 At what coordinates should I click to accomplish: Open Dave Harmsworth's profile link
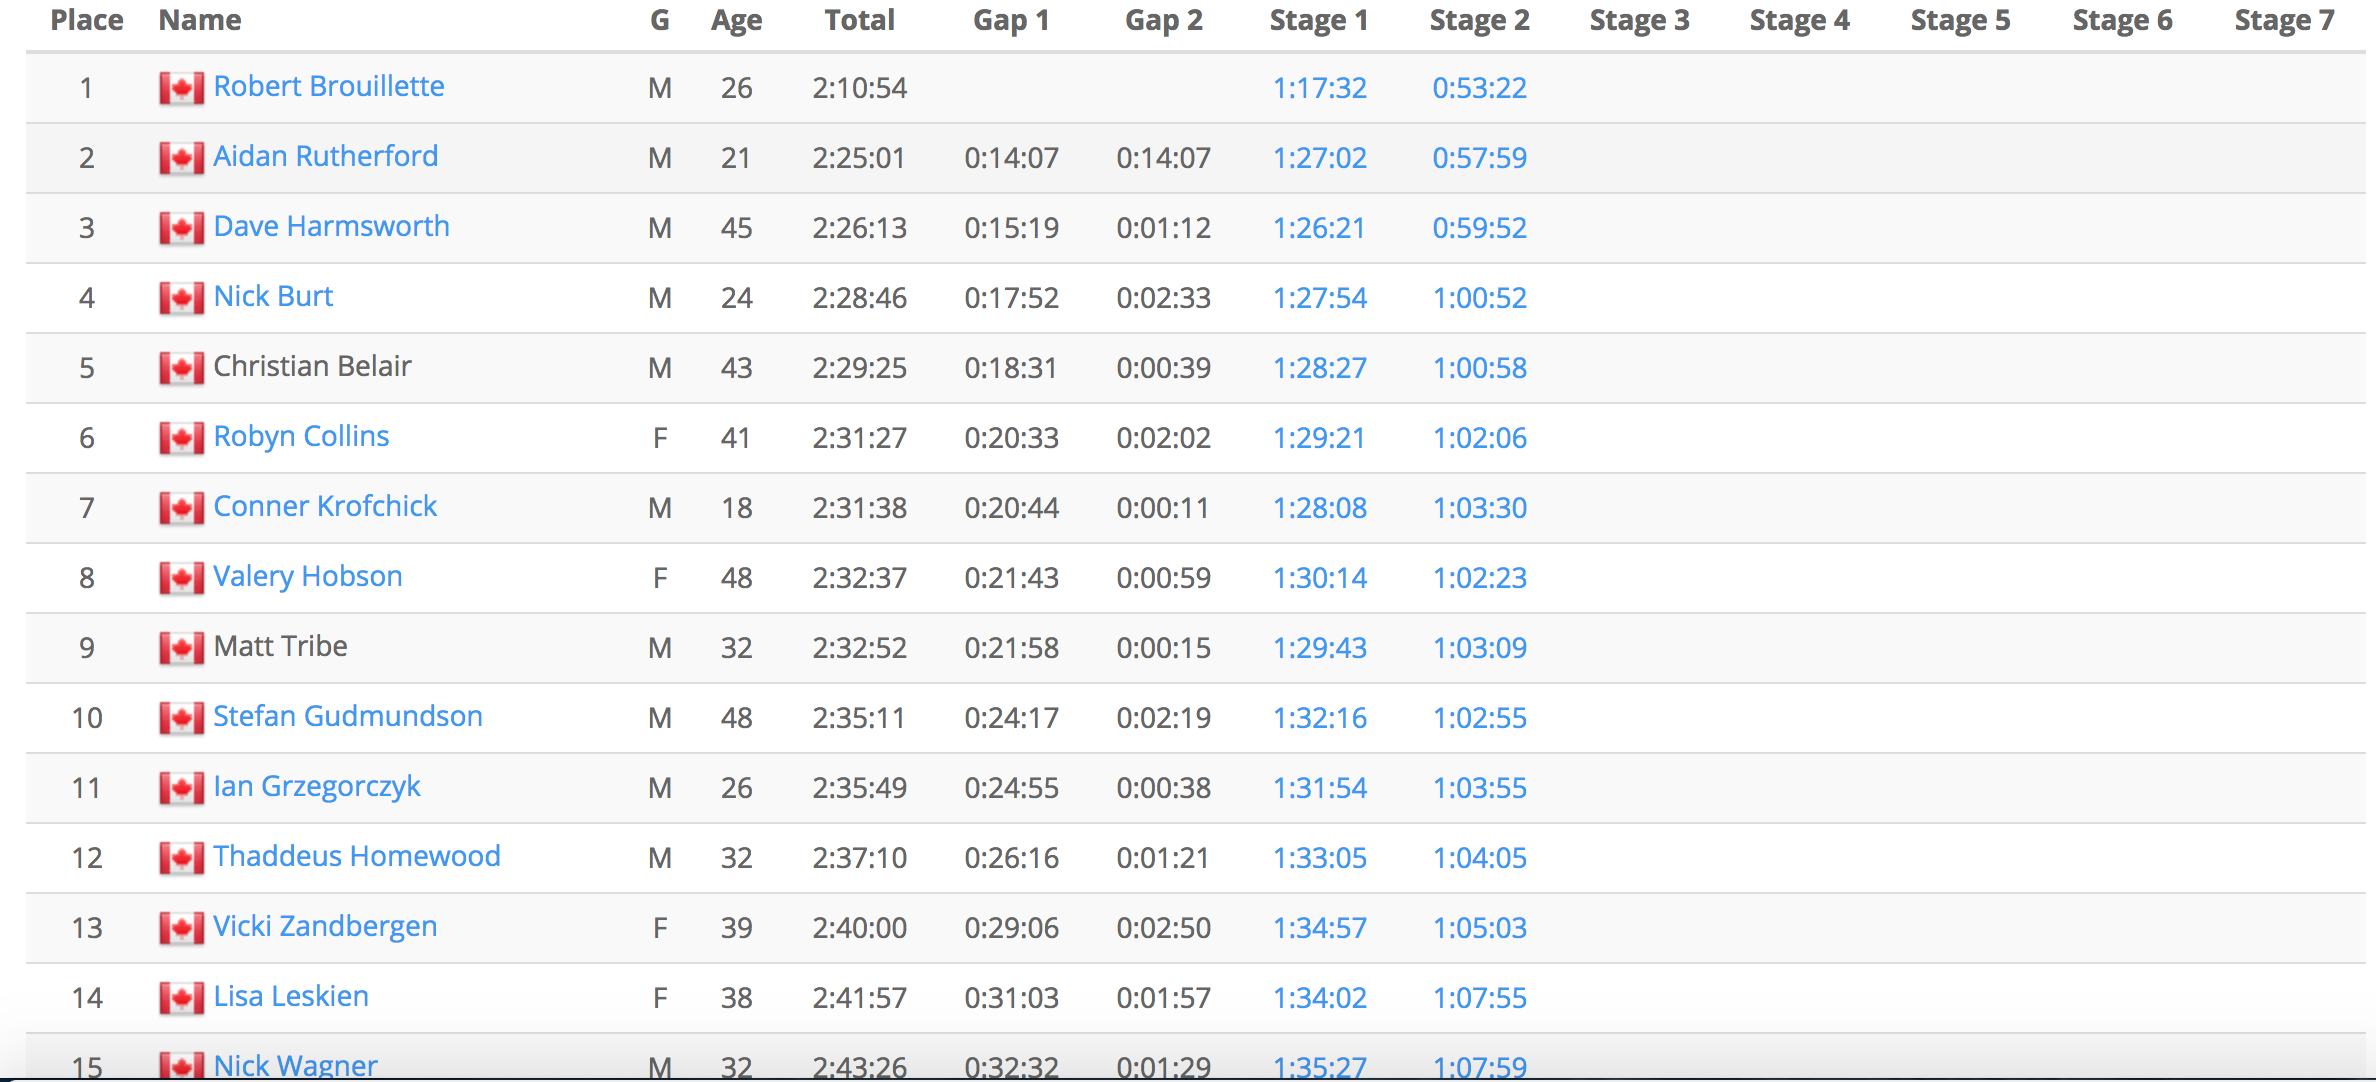[x=331, y=226]
